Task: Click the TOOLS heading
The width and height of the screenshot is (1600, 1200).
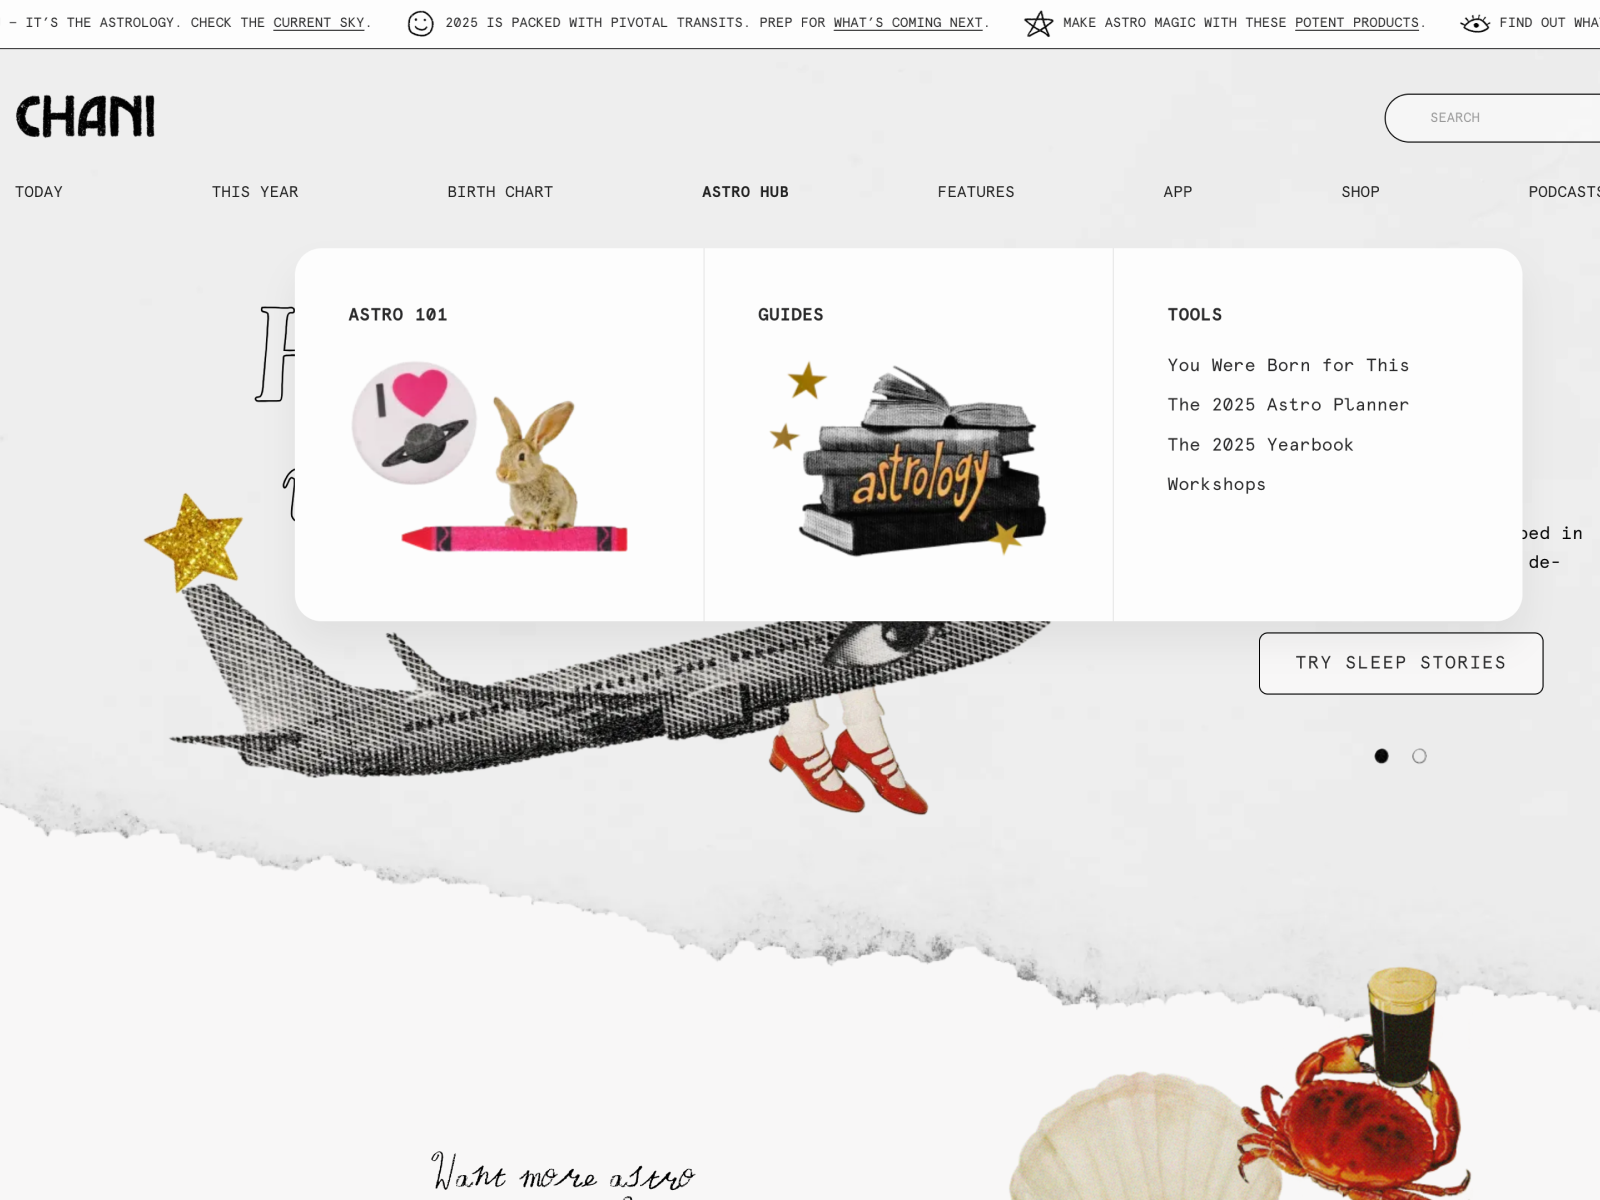Action: [1195, 315]
